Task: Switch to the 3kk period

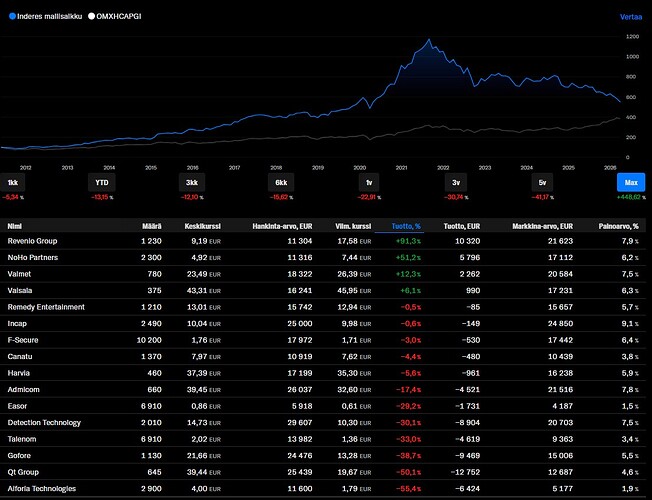Action: tap(192, 183)
